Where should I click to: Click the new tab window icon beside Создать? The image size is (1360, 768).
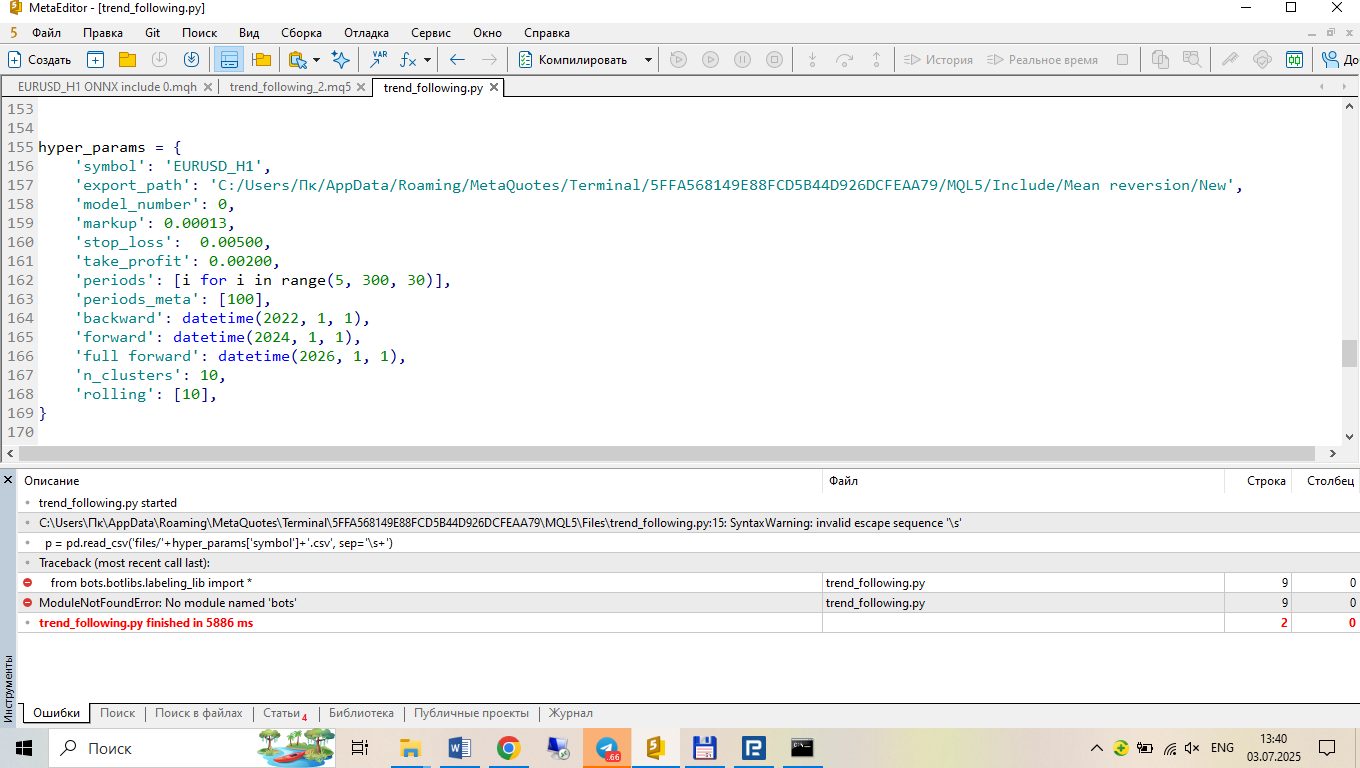pos(95,60)
